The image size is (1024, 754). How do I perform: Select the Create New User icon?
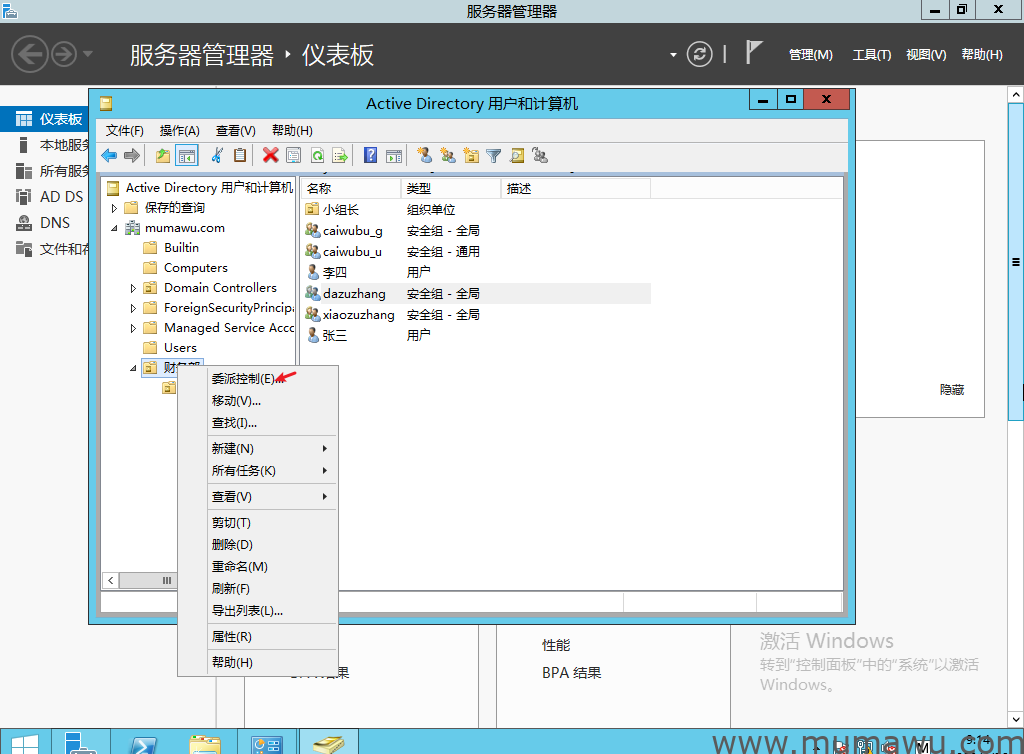(x=422, y=155)
